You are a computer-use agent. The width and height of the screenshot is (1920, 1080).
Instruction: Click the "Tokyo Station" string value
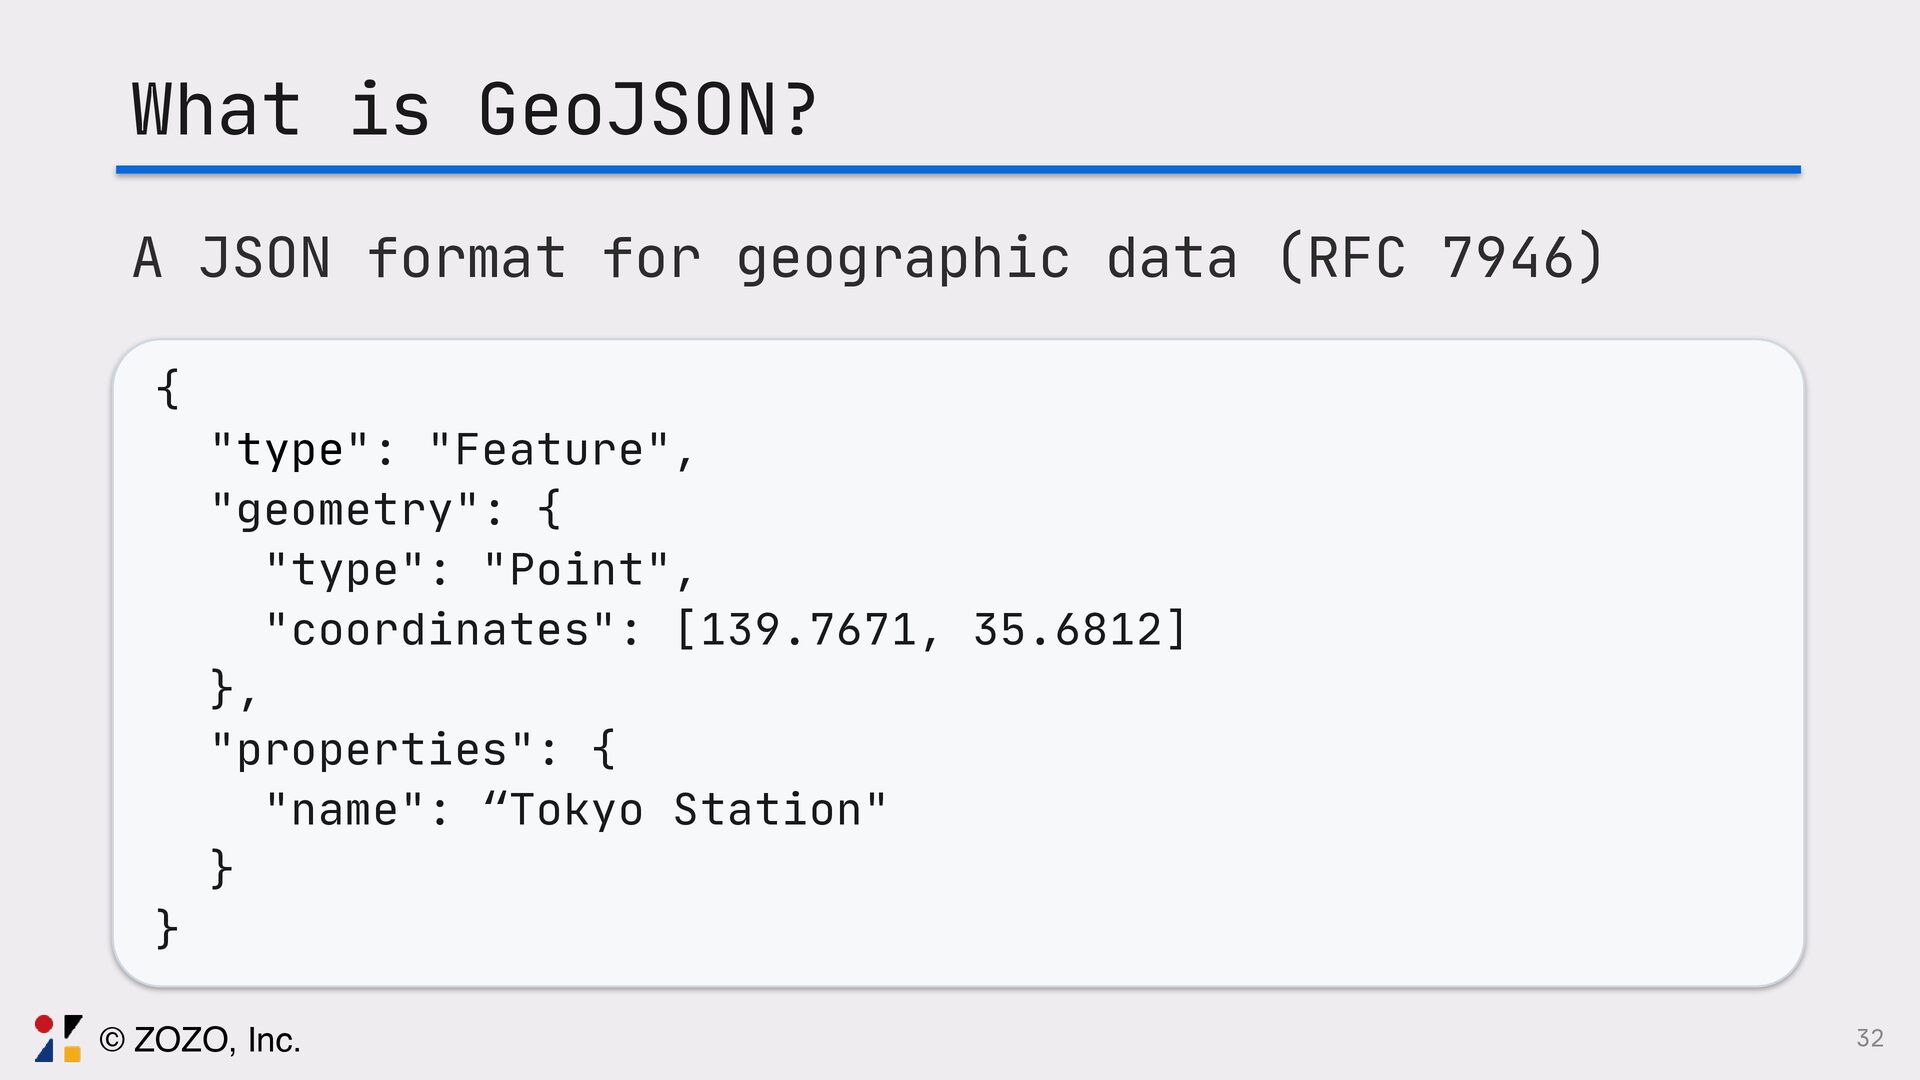(x=685, y=810)
